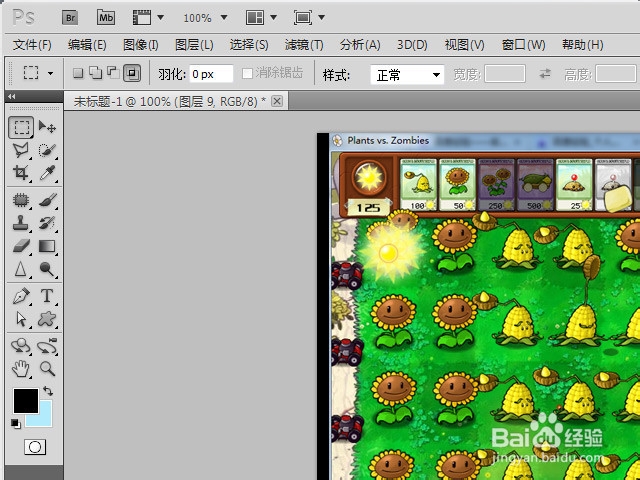Screen dimensions: 640x480
Task: Select the Sharpen/Blur triangle tool
Action: pyautogui.click(x=21, y=269)
